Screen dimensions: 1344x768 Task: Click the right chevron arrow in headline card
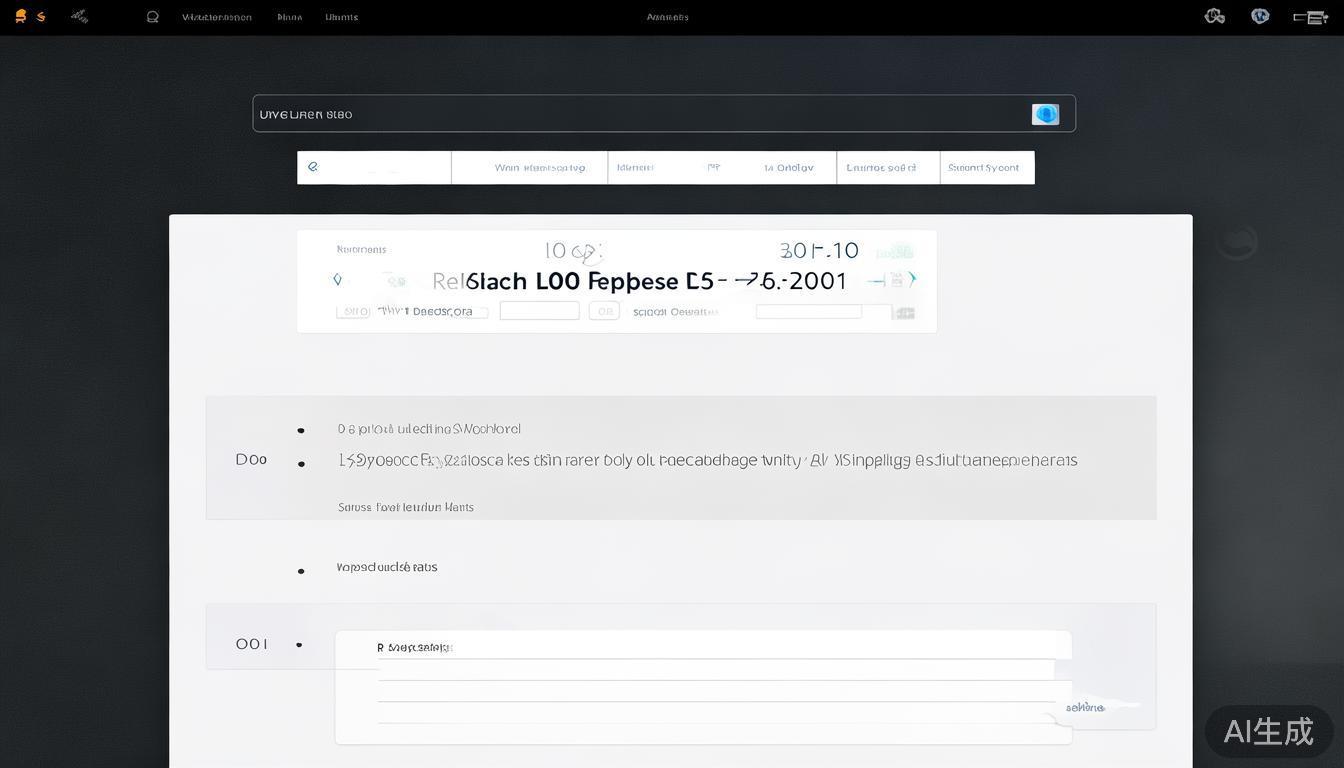click(912, 279)
